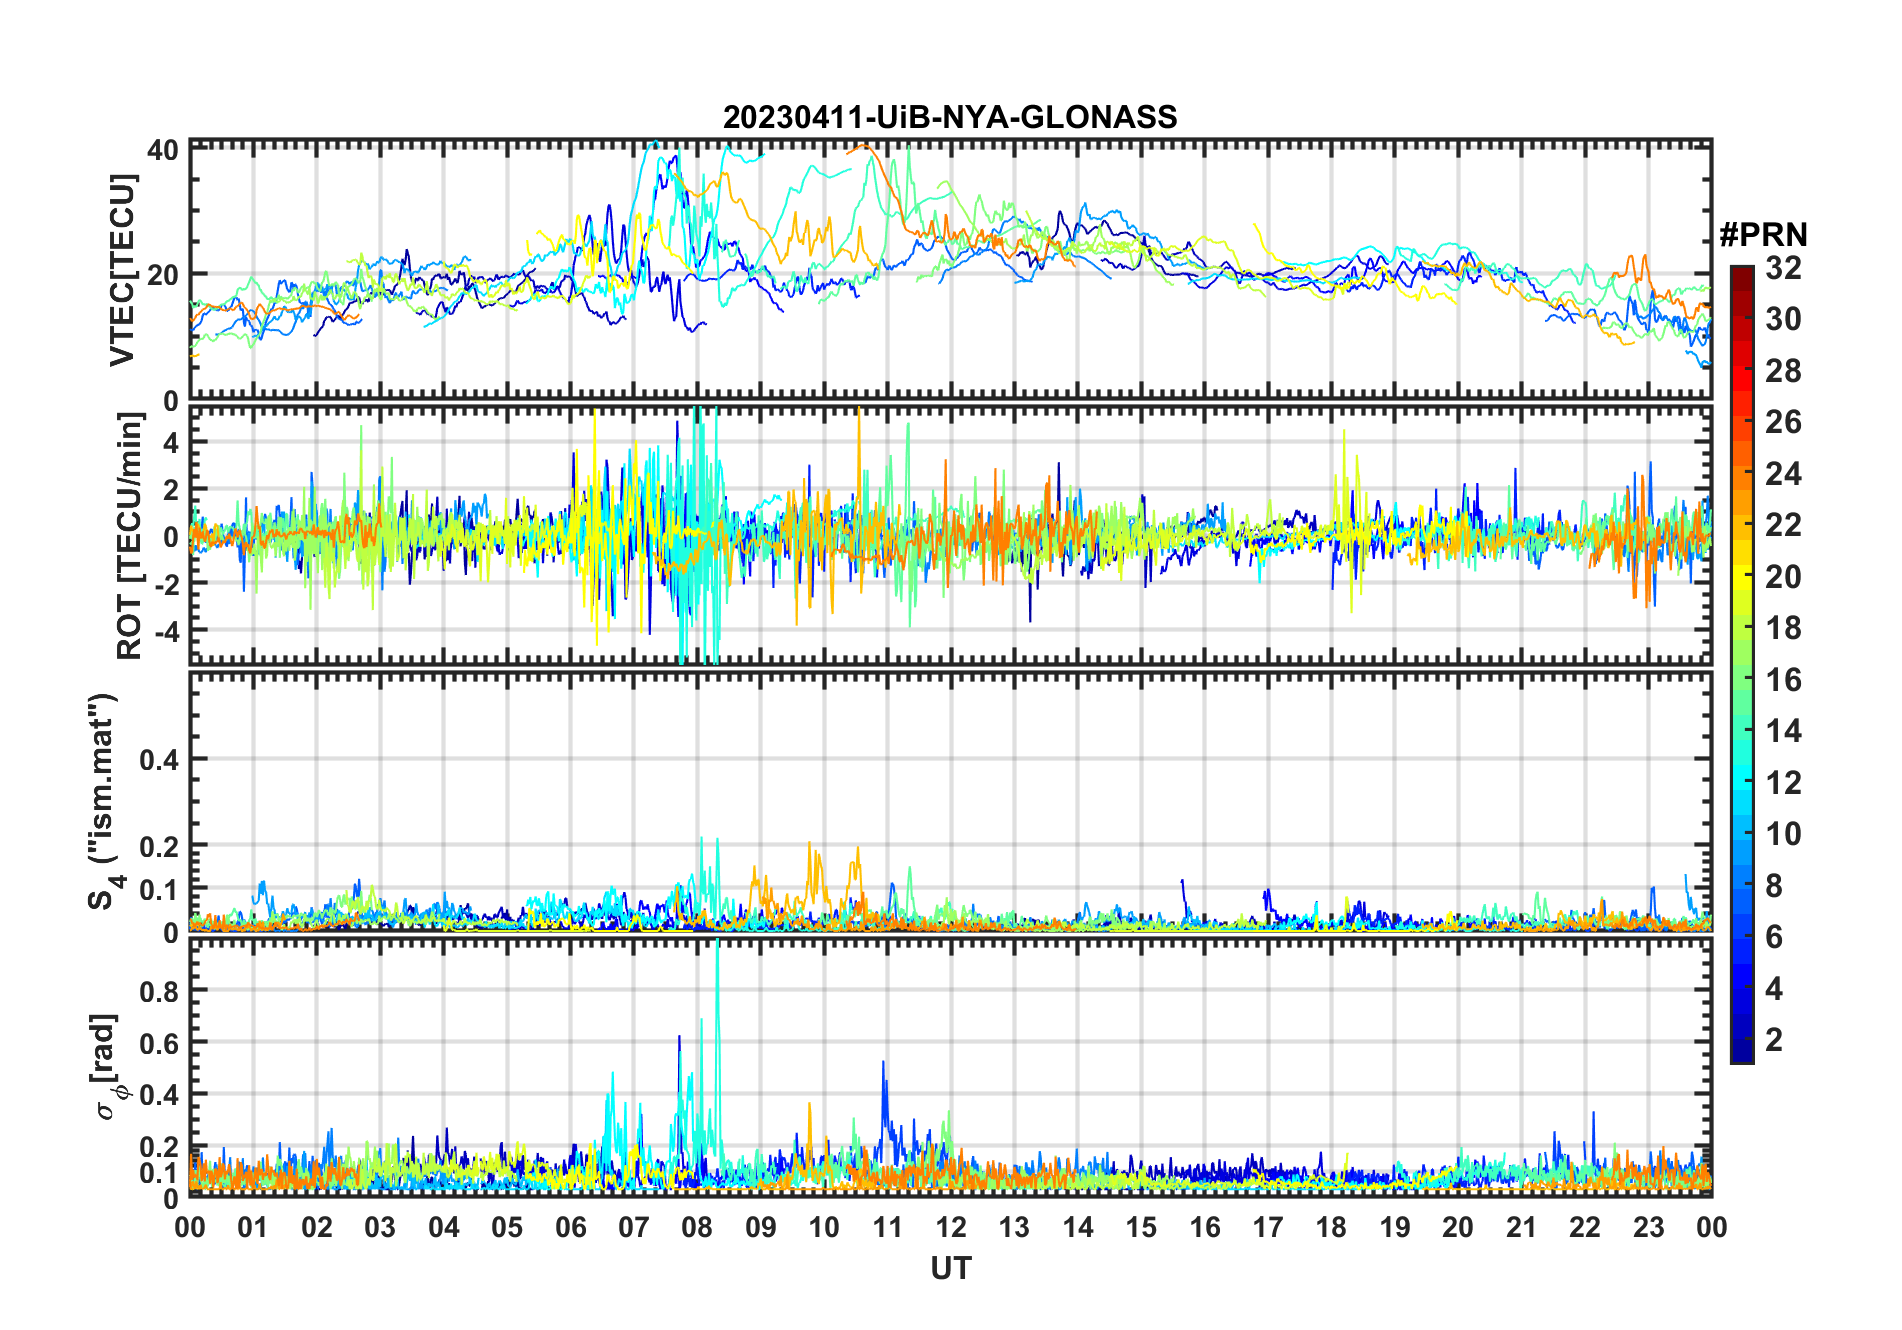1902x1330 pixels.
Task: Click the plot title 20230411-UiB-NYA-GLONASS
Action: [x=950, y=117]
